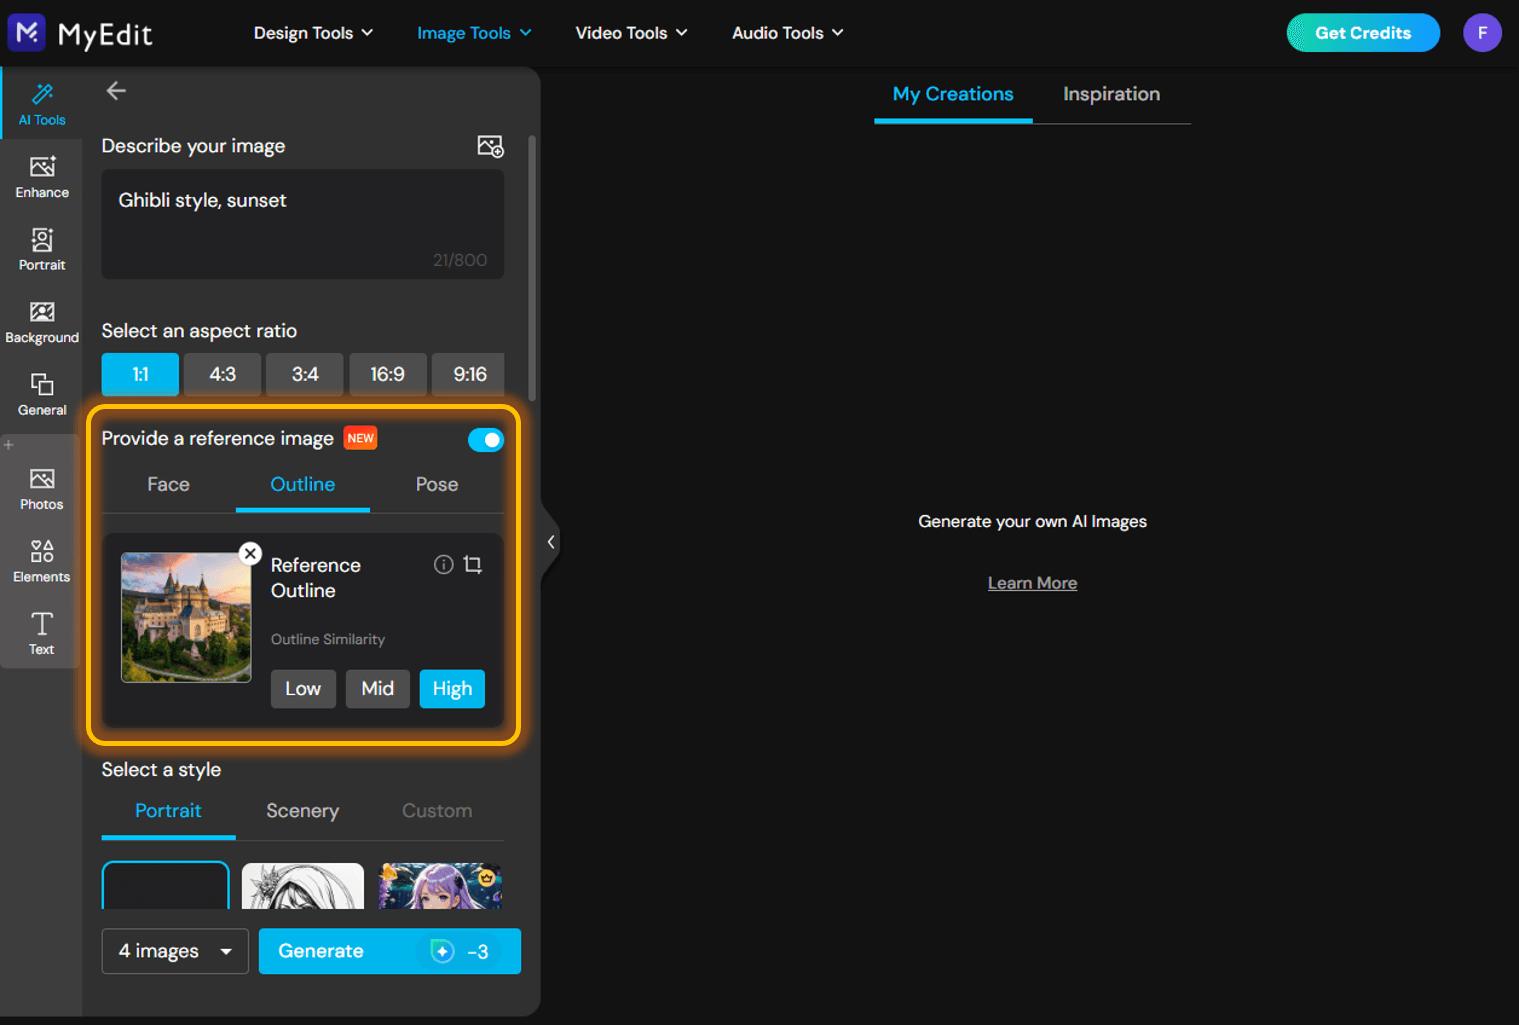Show Reference Outline info
Image resolution: width=1519 pixels, height=1025 pixels.
(x=443, y=565)
